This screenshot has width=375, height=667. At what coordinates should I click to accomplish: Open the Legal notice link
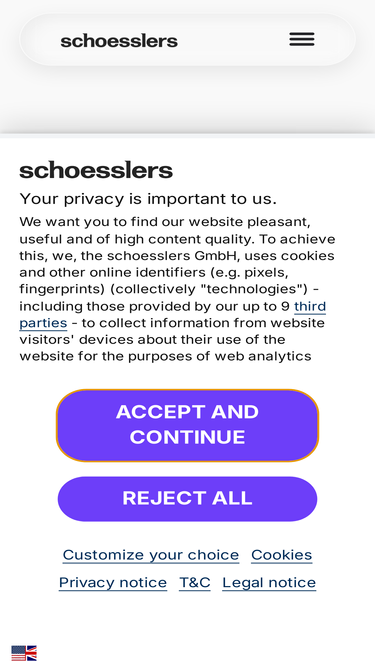[269, 582]
